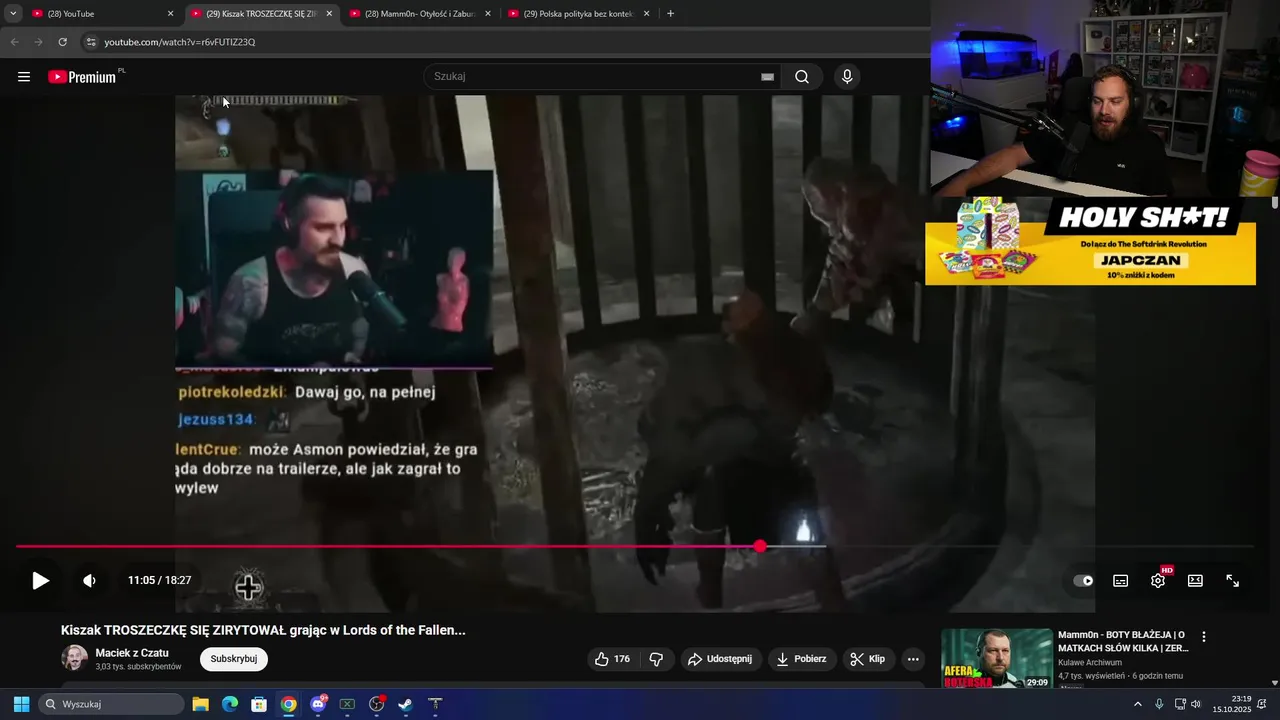Switch to Mamm0n- Otyłość browser tab
Screen dimensions: 1280x720
point(420,14)
